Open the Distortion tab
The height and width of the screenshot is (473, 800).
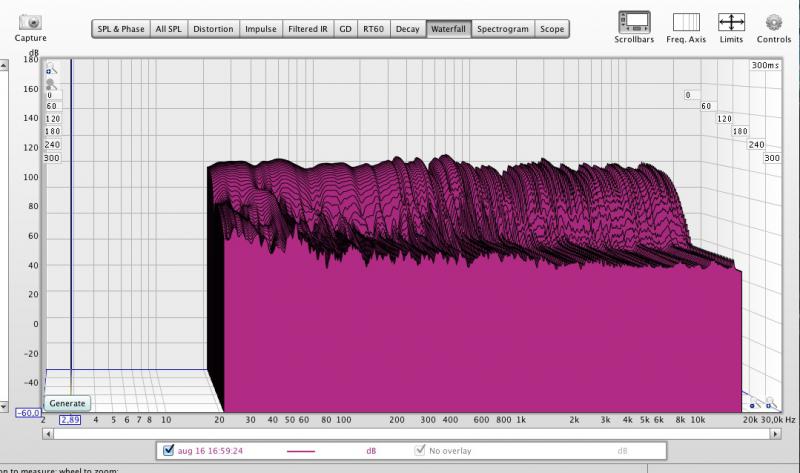pos(213,29)
